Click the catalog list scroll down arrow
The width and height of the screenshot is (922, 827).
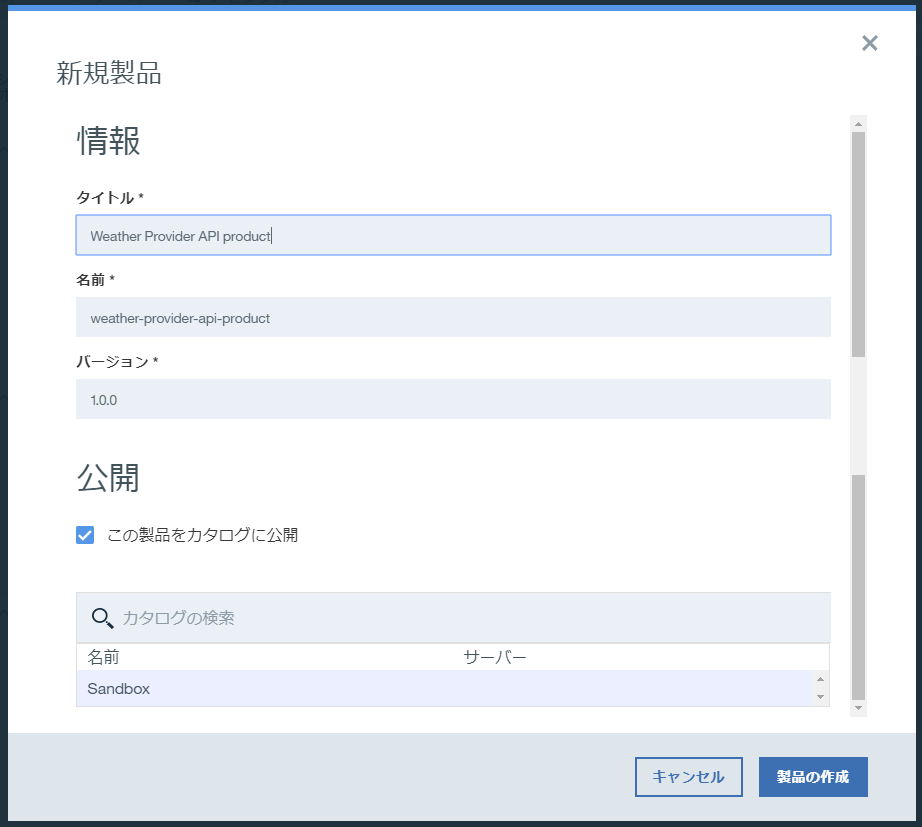point(820,697)
